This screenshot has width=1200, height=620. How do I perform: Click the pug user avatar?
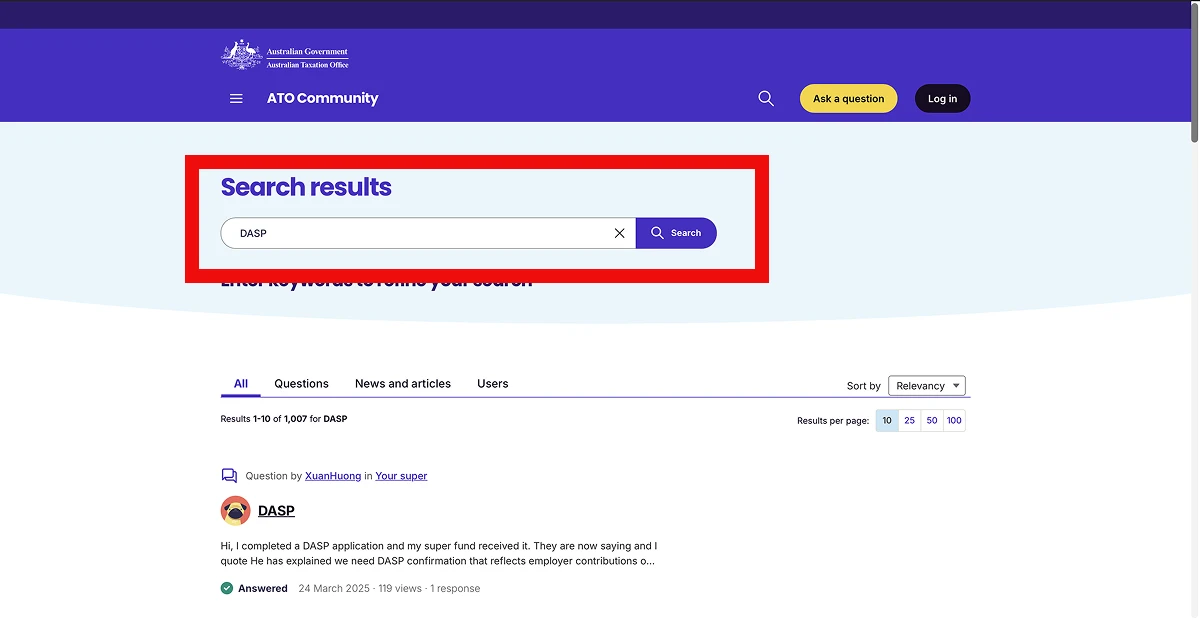(235, 511)
